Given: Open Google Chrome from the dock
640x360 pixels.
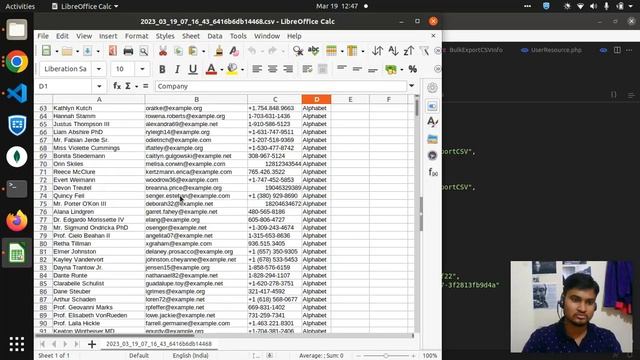Looking at the screenshot, I should 17,62.
